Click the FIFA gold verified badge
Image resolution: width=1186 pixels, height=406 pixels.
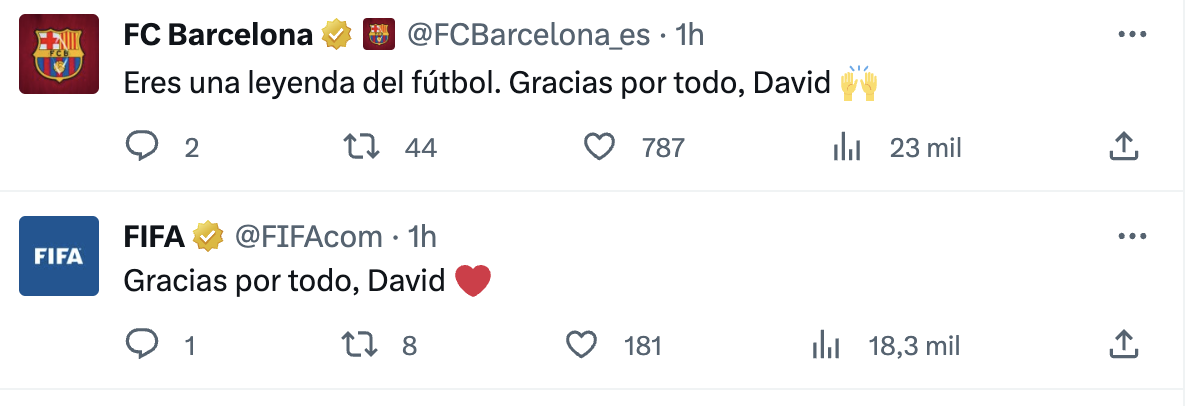click(x=207, y=237)
